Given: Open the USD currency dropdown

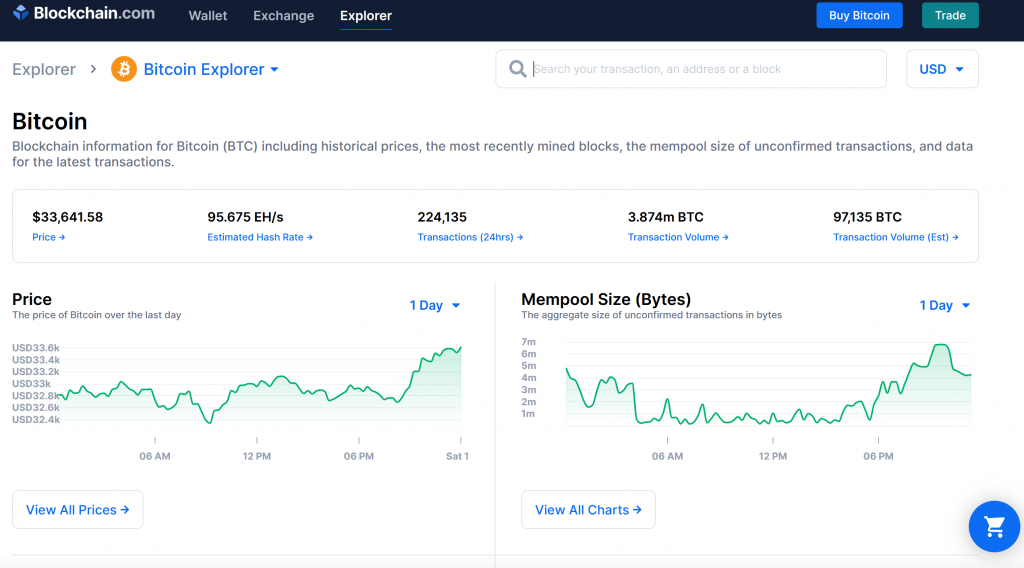Looking at the screenshot, I should 942,69.
